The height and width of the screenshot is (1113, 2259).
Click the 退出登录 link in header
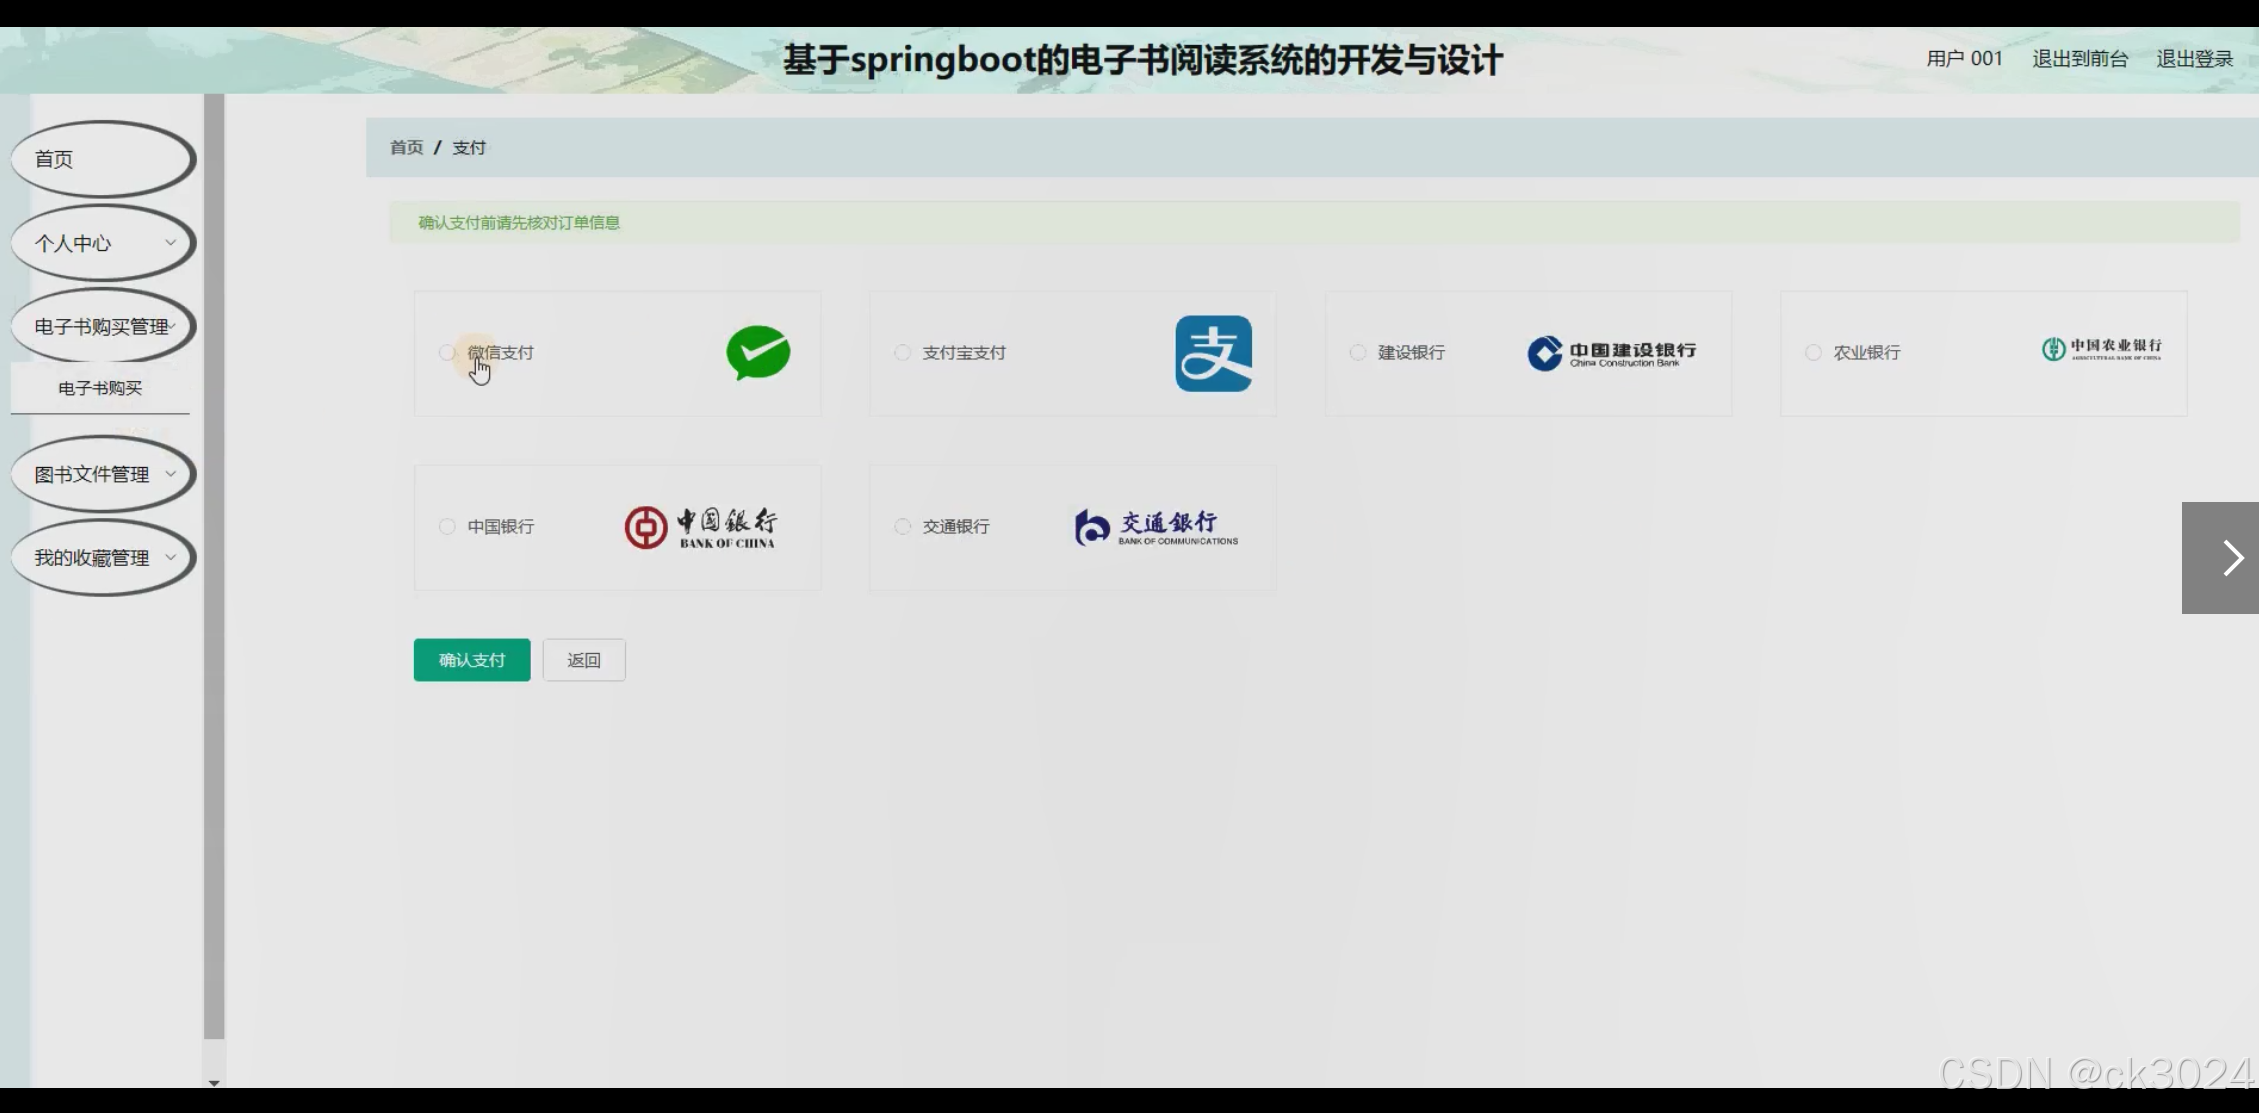[x=2194, y=59]
